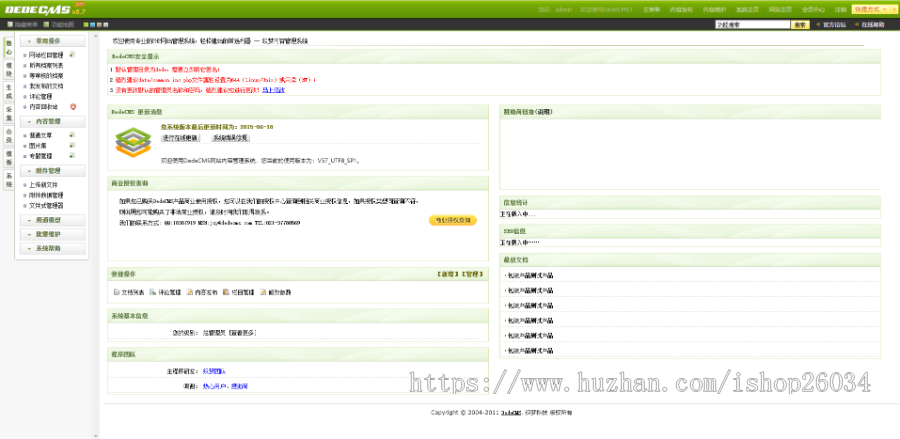Click the DedeCMS v5.7 logo
900x439 pixels.
(45, 9)
